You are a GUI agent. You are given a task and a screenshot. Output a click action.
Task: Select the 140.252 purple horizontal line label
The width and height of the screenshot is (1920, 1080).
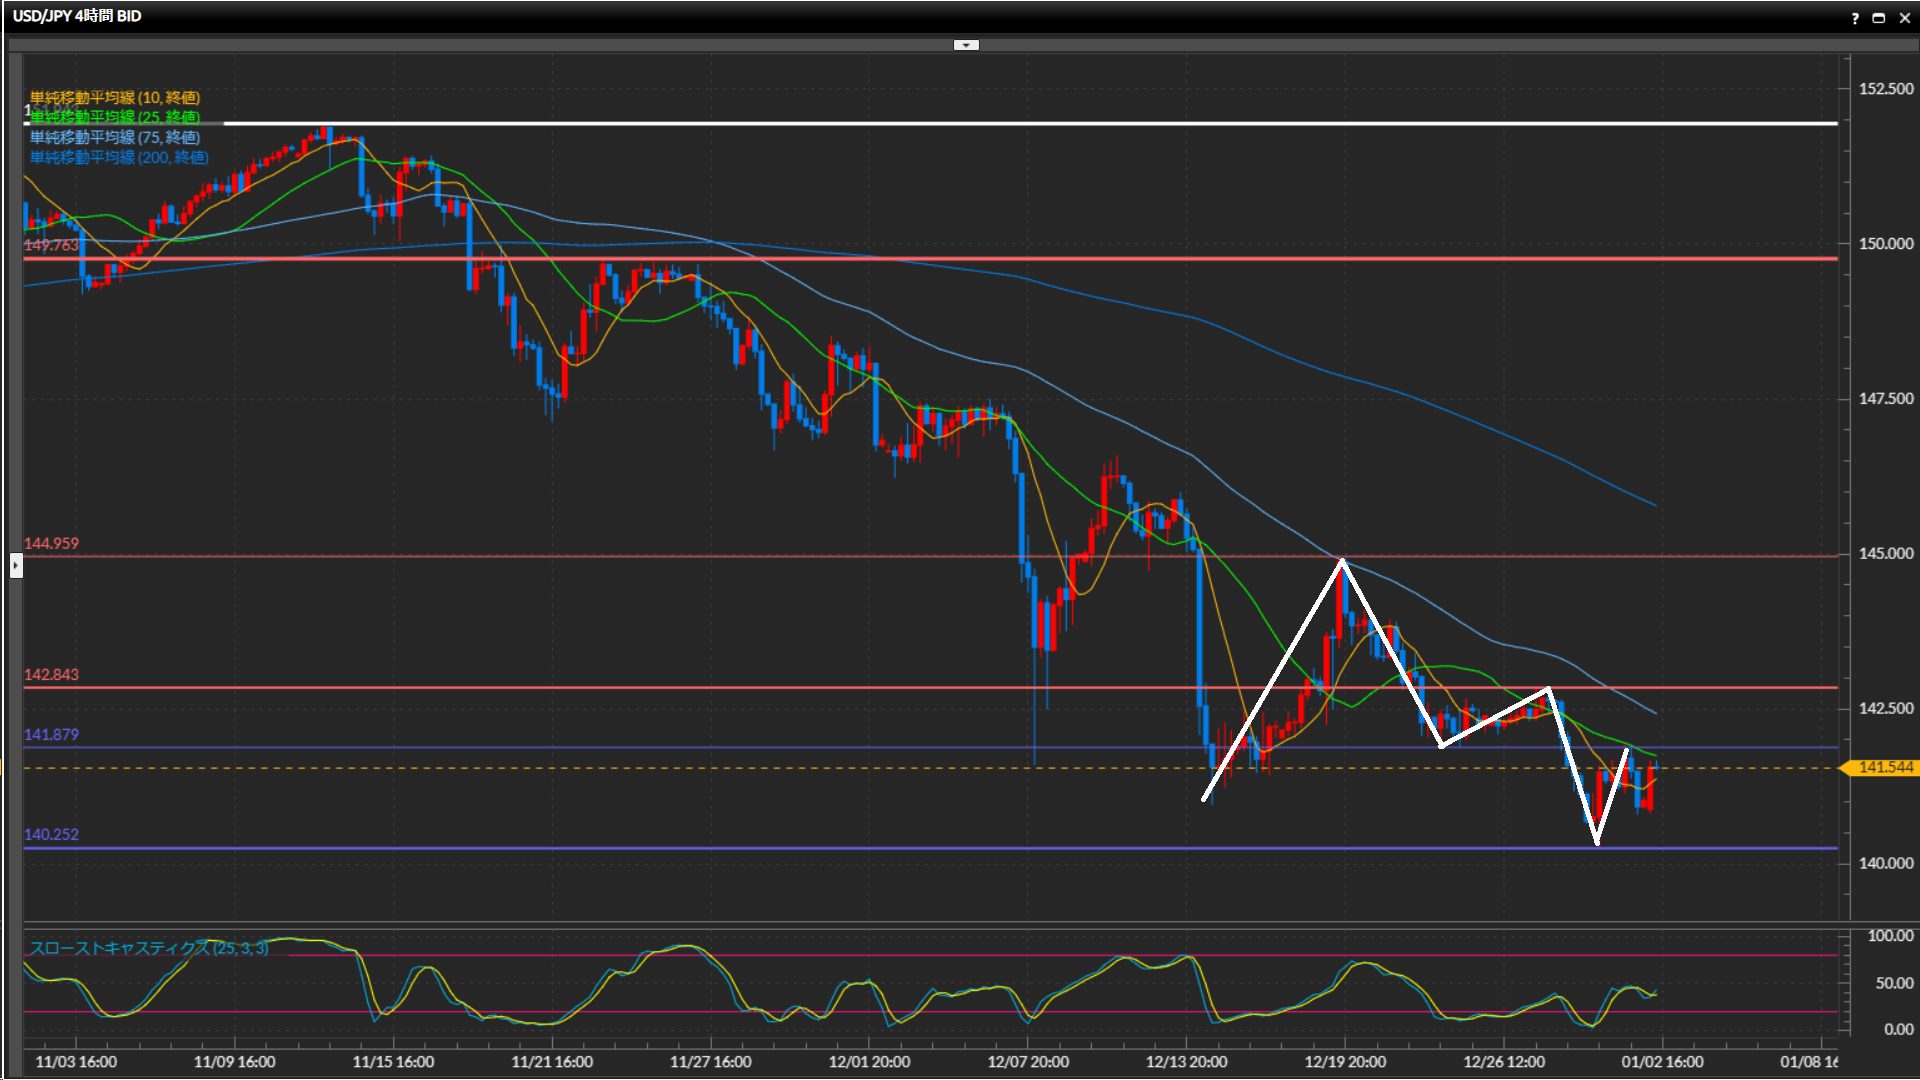click(x=51, y=834)
